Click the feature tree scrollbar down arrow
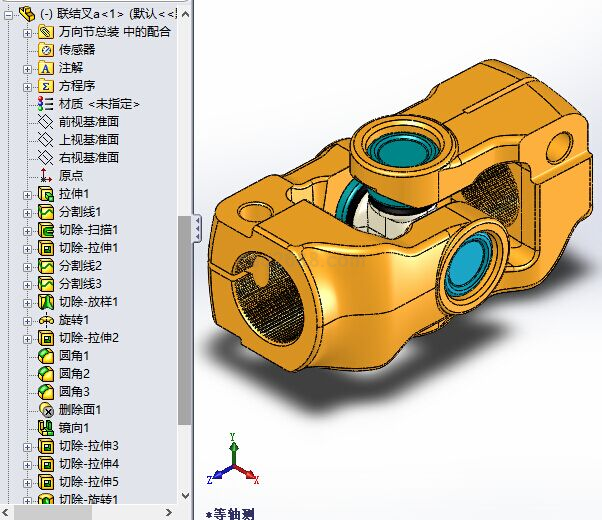The width and height of the screenshot is (602, 520). click(184, 494)
